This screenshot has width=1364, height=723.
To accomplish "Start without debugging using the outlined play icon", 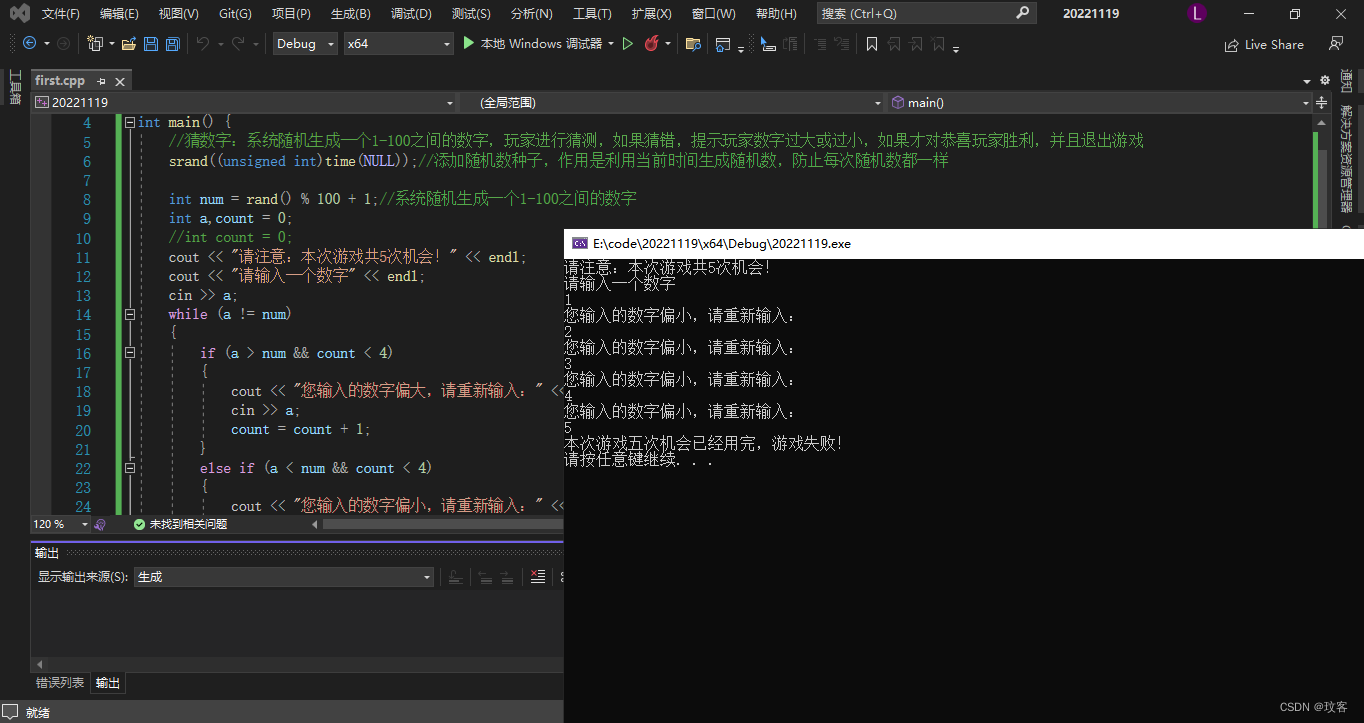I will 628,44.
